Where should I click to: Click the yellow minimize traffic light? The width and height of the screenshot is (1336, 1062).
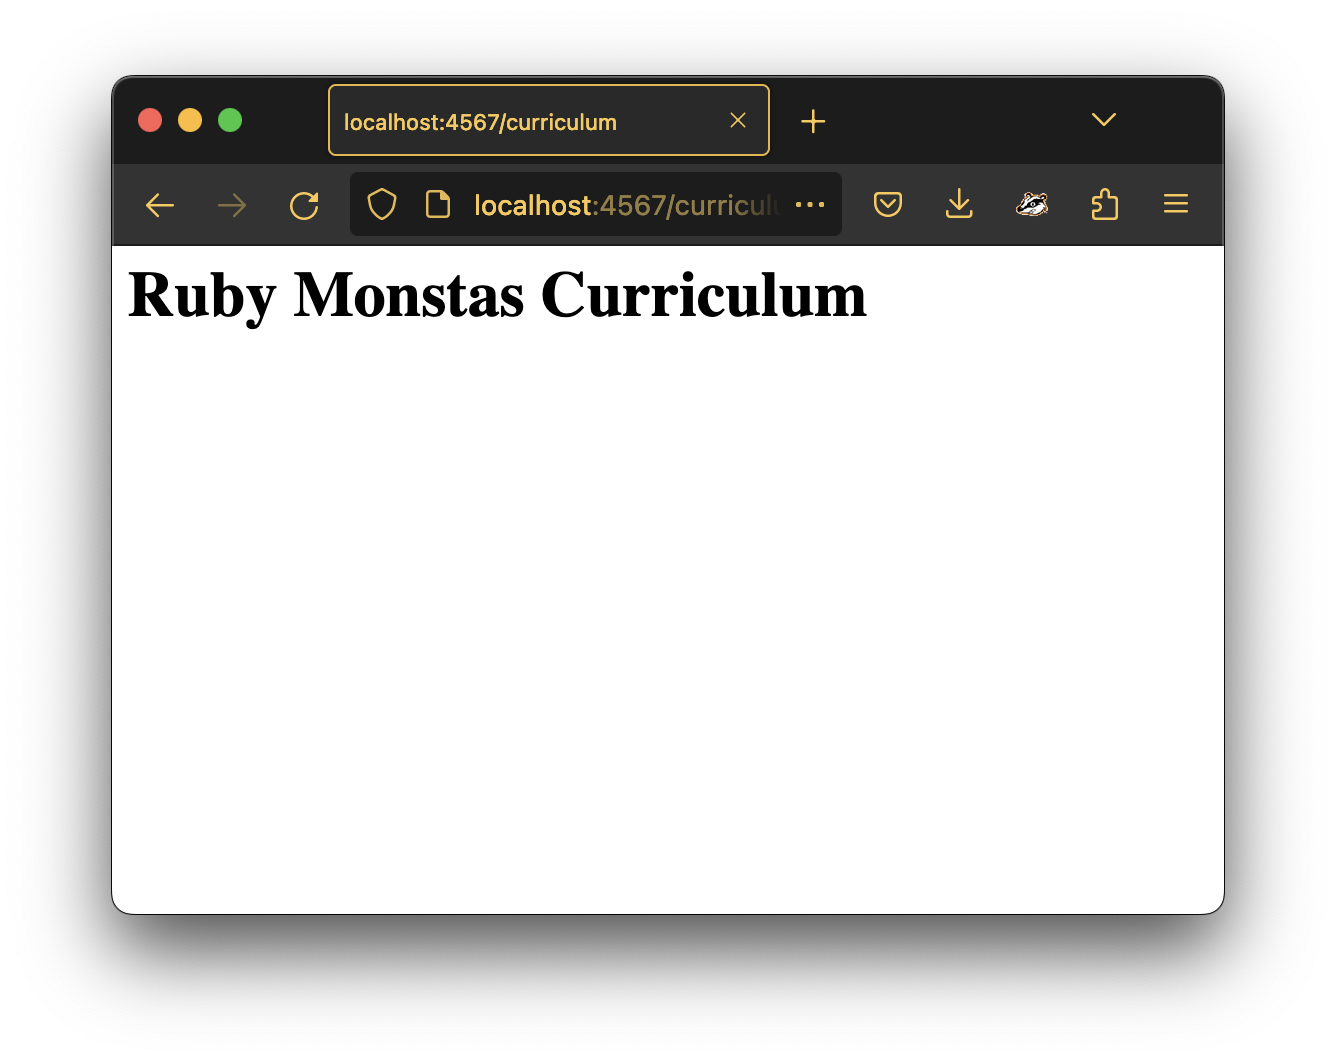tap(190, 120)
